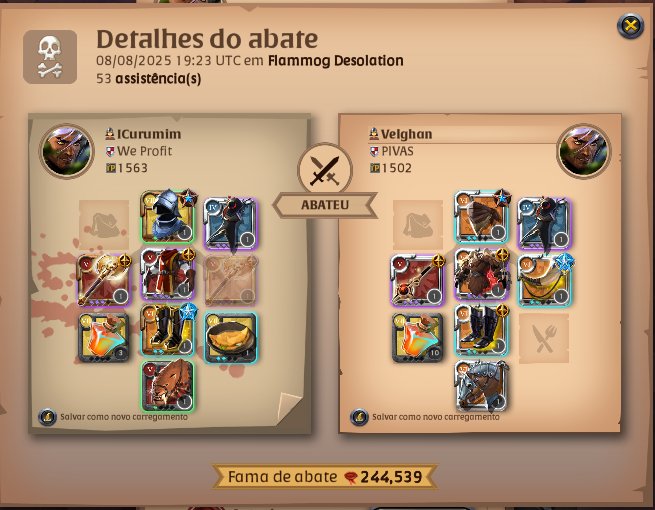Click killer's black cape item

point(231,224)
